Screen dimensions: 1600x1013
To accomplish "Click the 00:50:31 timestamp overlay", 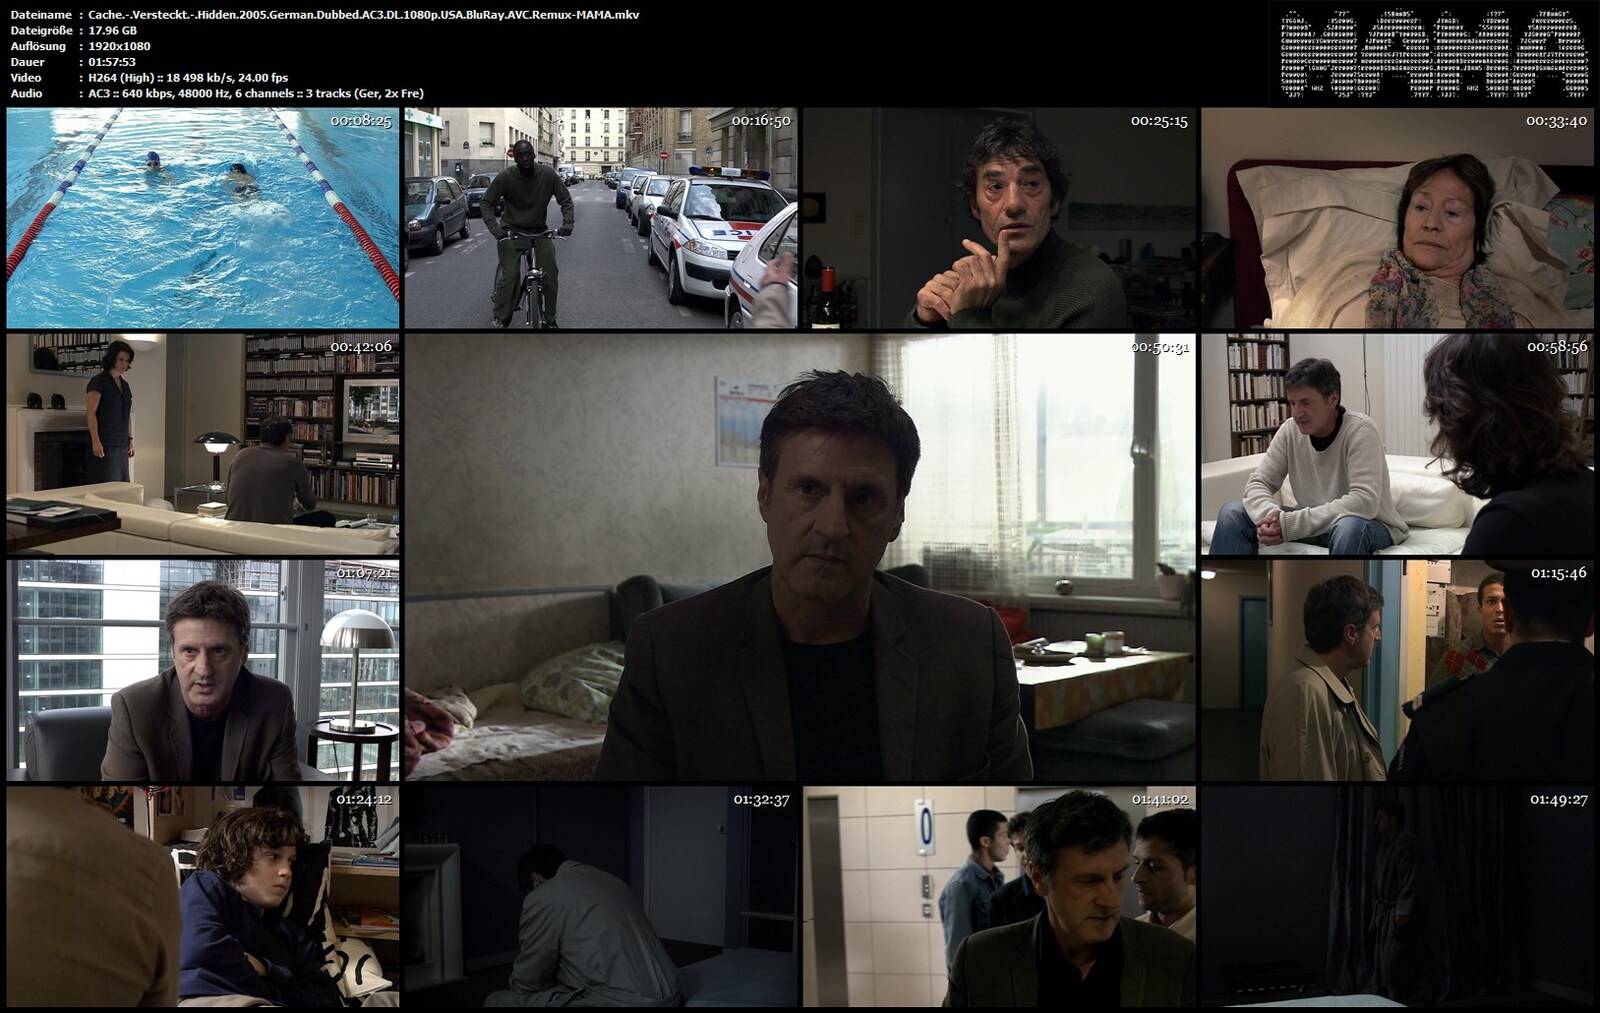I will 1159,347.
